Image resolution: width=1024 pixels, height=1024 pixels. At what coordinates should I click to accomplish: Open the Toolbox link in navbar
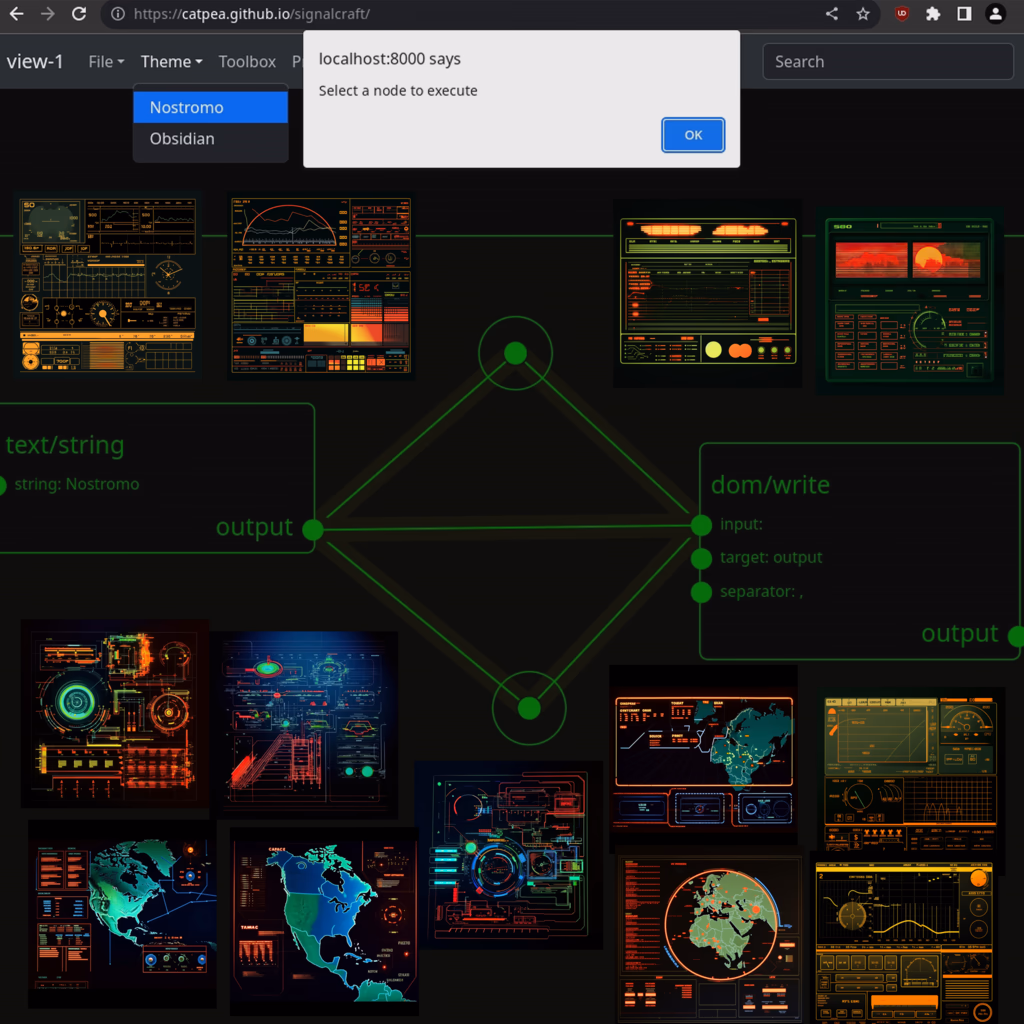point(247,62)
